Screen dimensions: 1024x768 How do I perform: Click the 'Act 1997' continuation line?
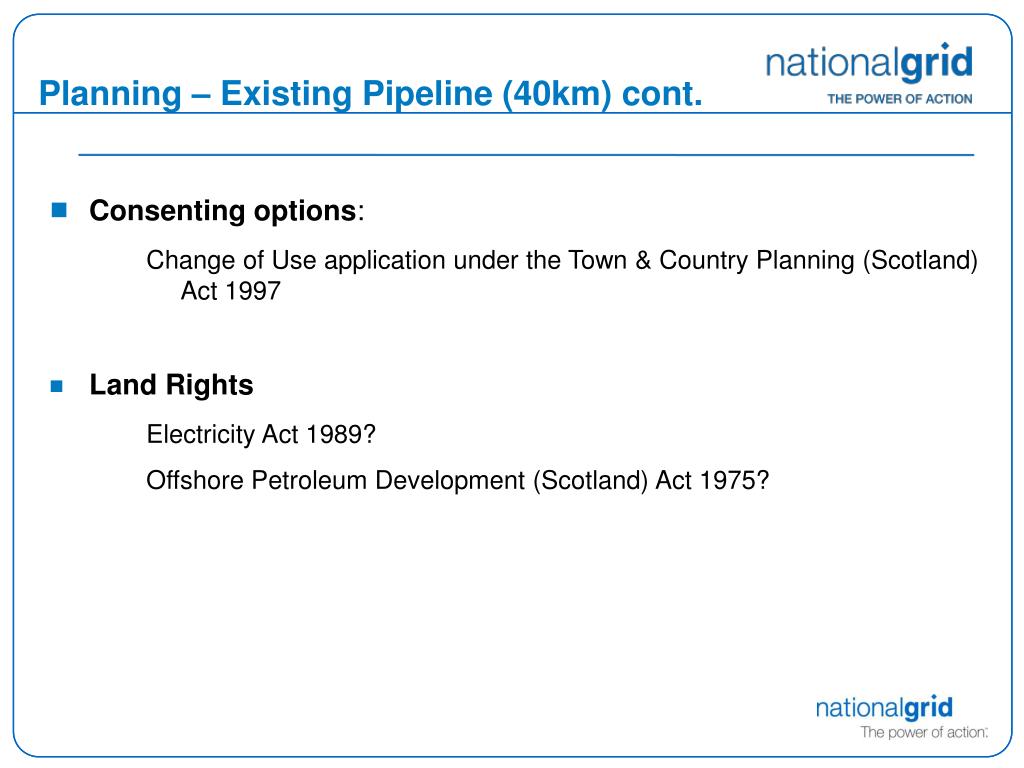[x=231, y=291]
